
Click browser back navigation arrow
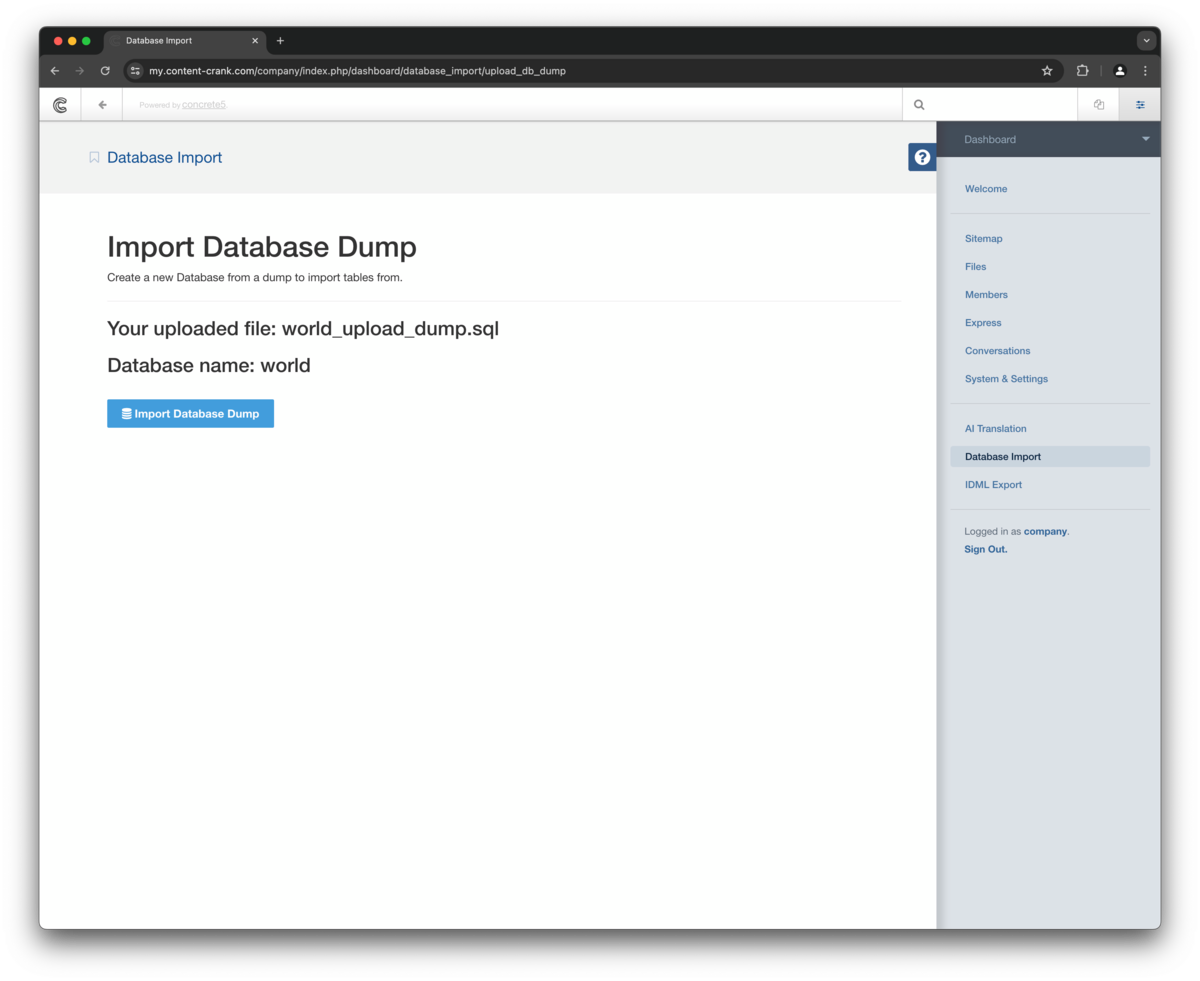pos(55,71)
